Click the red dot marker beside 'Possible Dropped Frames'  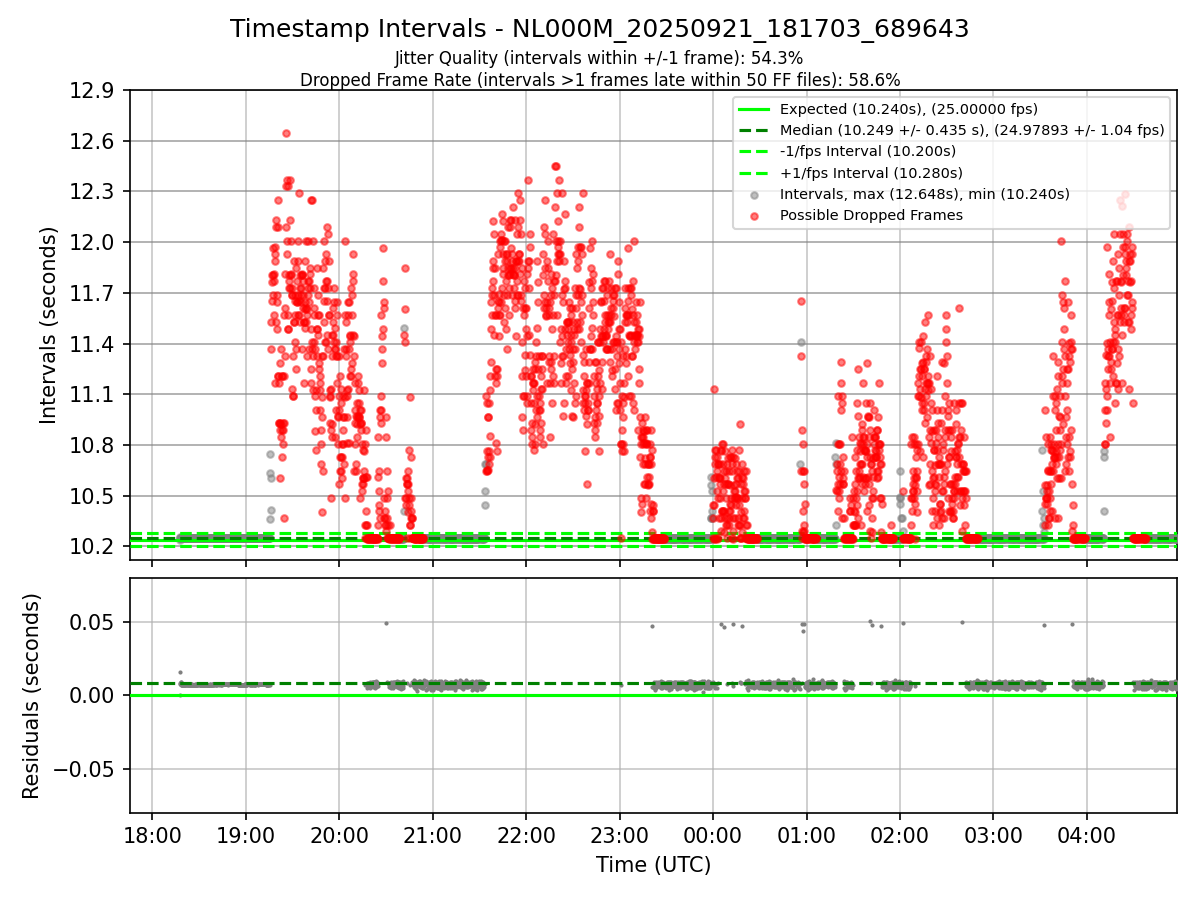754,215
